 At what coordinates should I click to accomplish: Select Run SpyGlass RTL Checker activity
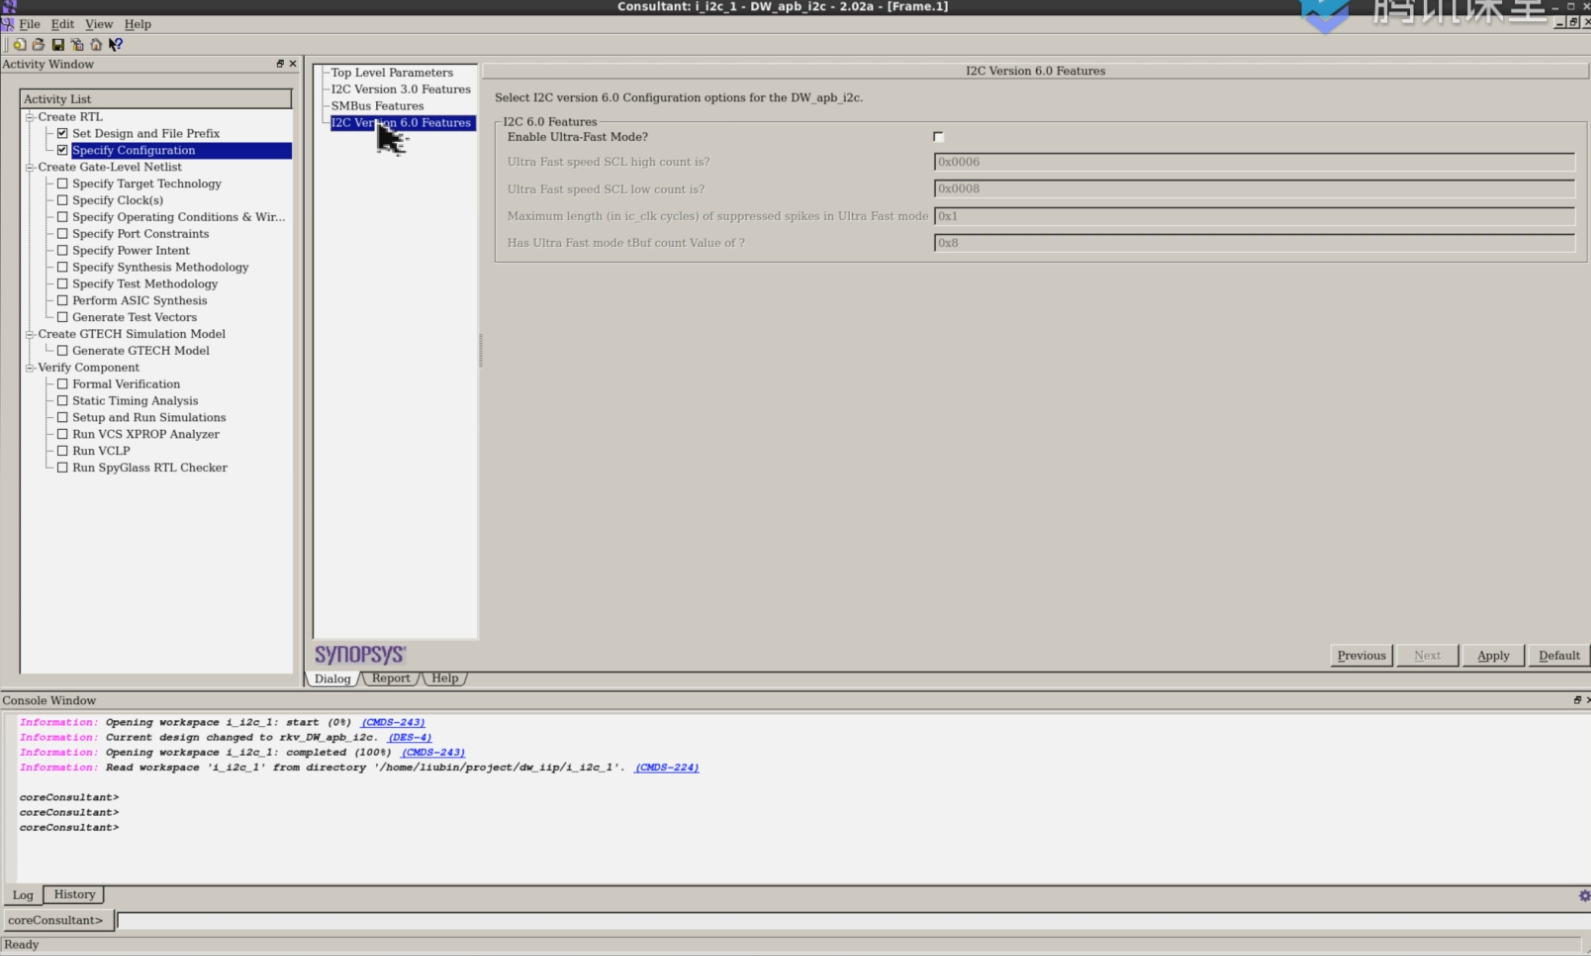click(150, 468)
